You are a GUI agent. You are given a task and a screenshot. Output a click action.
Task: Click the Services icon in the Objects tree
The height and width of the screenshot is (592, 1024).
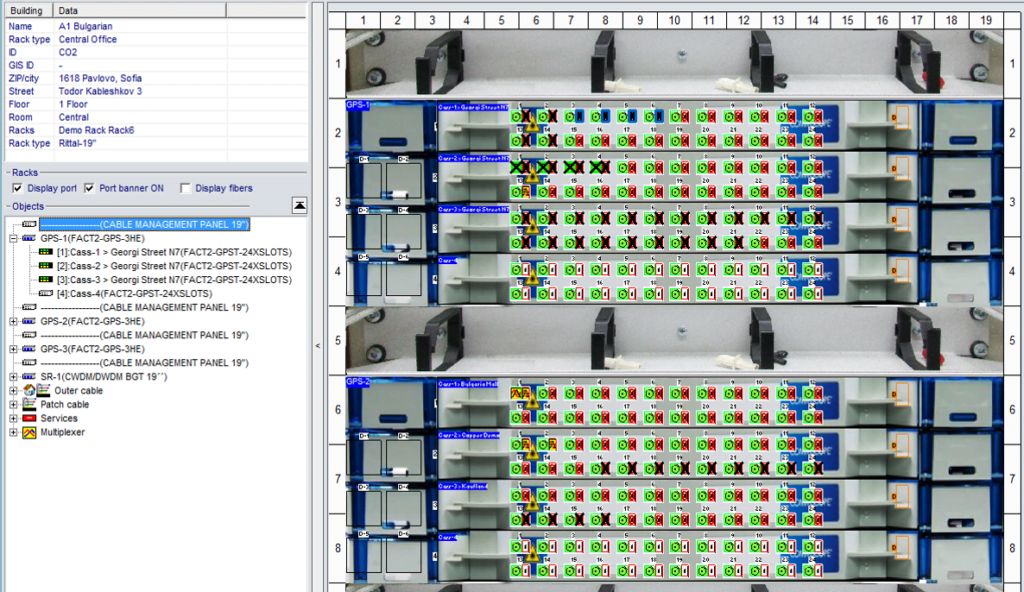pyautogui.click(x=29, y=418)
